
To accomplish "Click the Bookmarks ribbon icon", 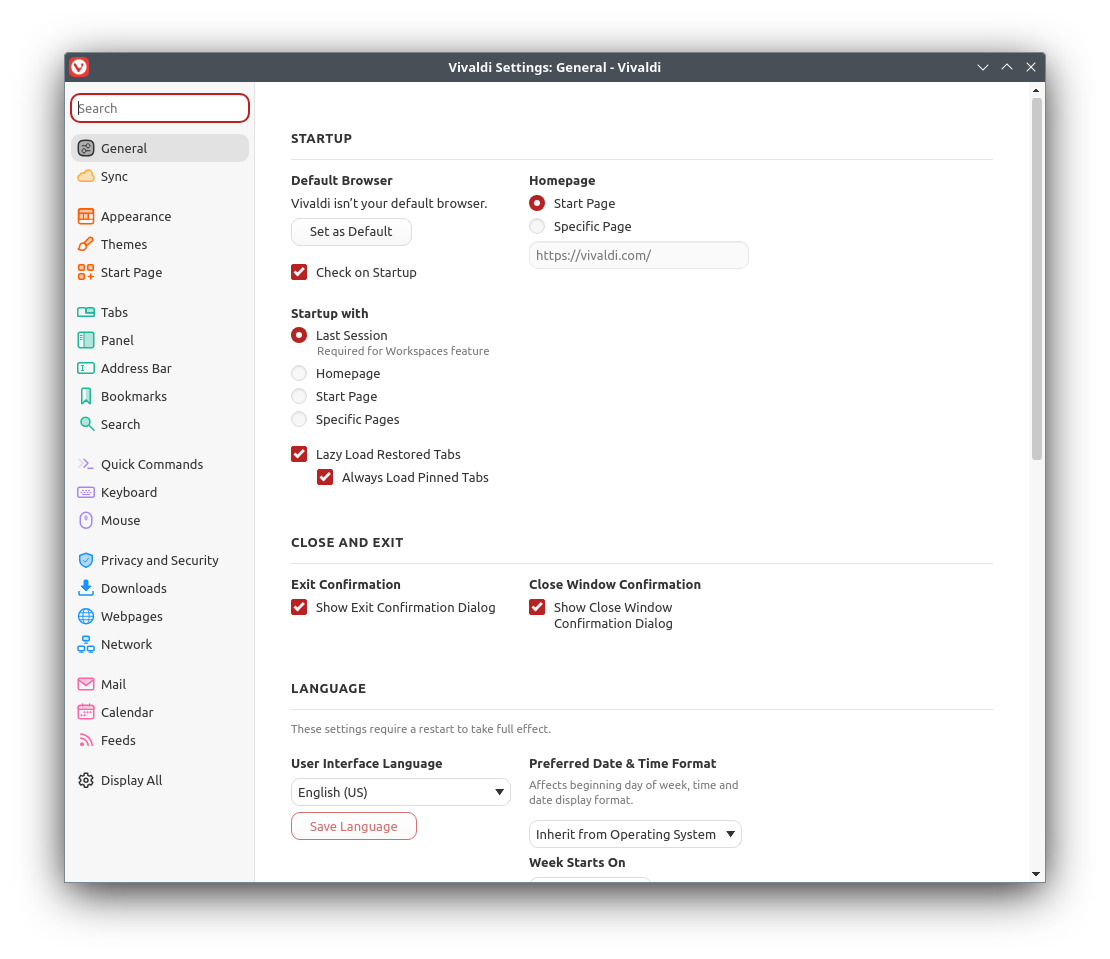I will (x=86, y=396).
